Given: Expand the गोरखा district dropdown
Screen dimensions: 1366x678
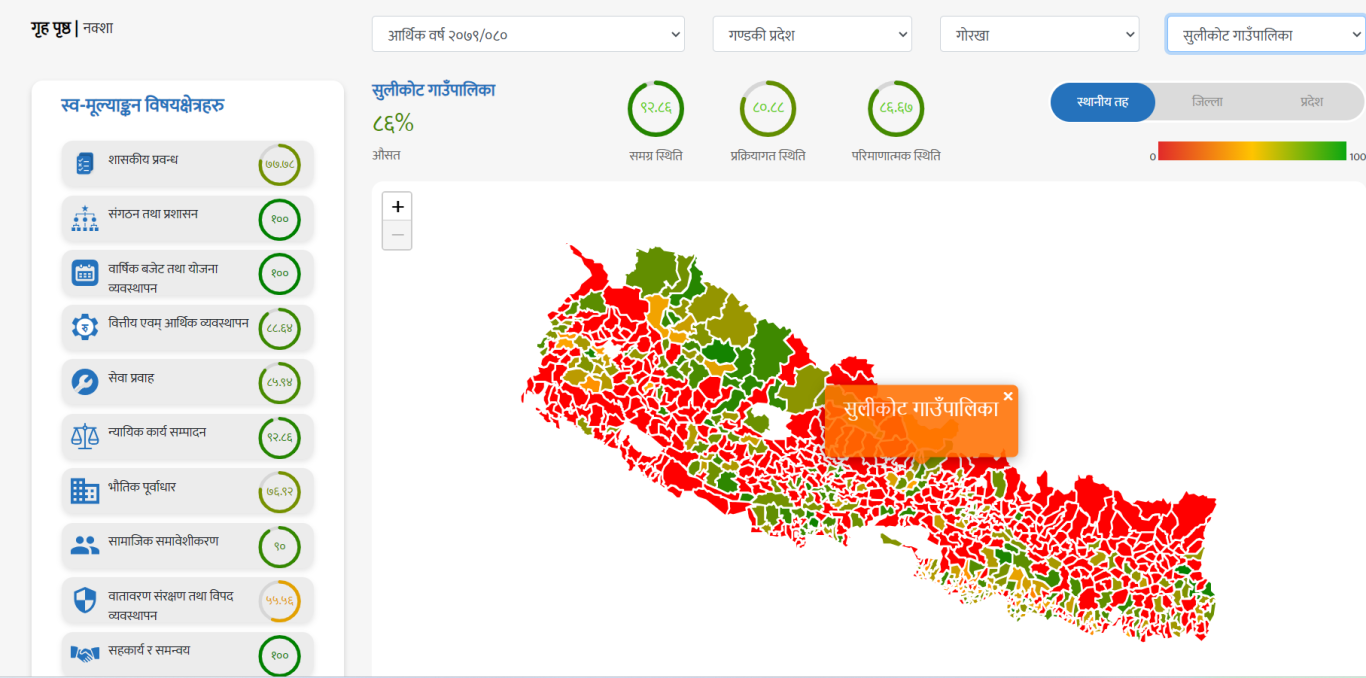Looking at the screenshot, I should point(1039,34).
